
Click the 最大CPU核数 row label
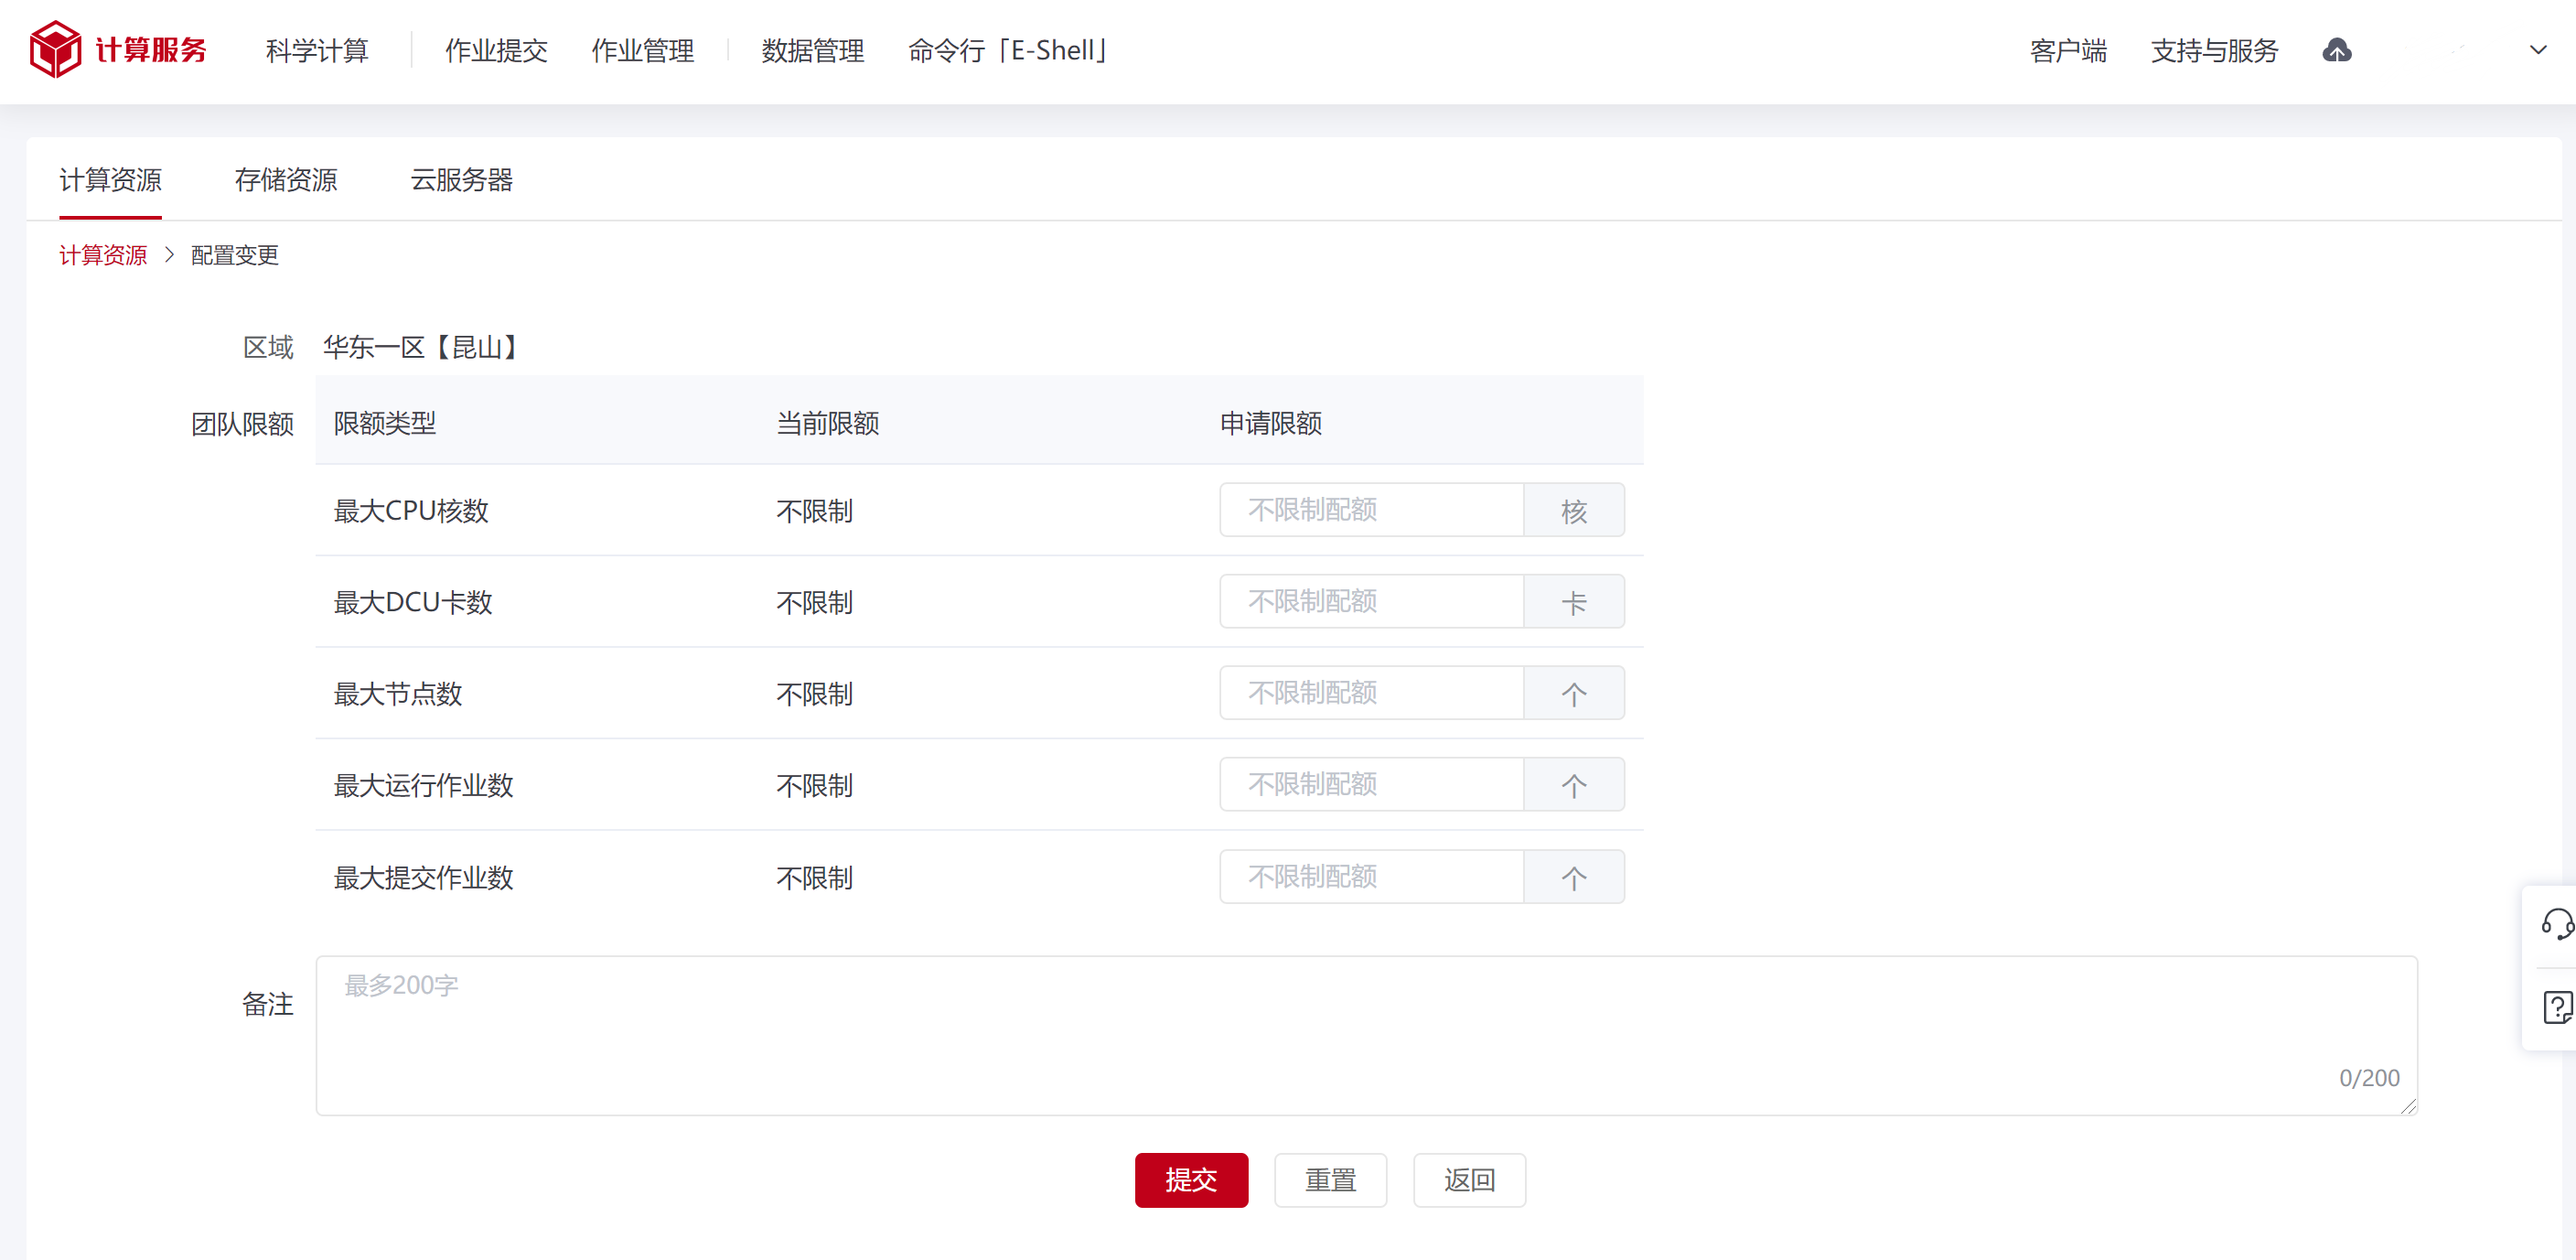(411, 511)
